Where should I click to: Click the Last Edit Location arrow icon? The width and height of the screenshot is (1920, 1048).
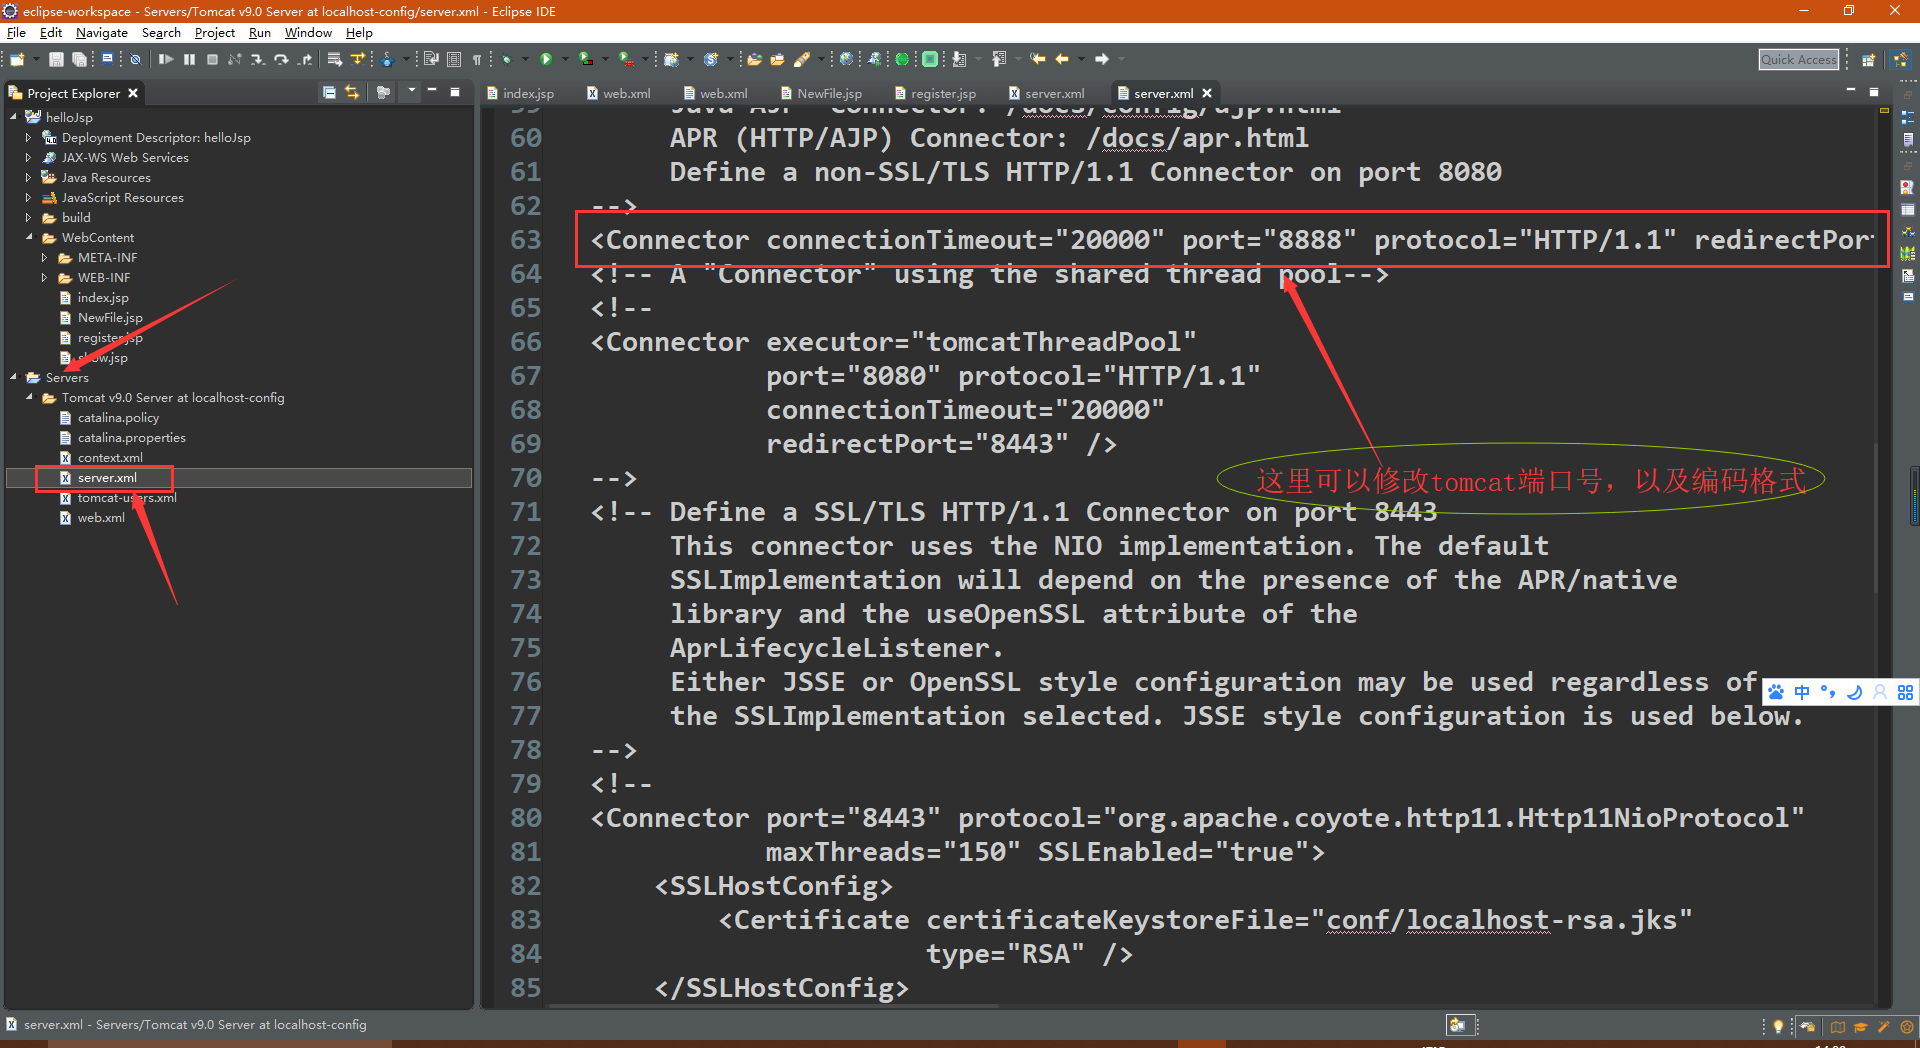[x=1037, y=59]
